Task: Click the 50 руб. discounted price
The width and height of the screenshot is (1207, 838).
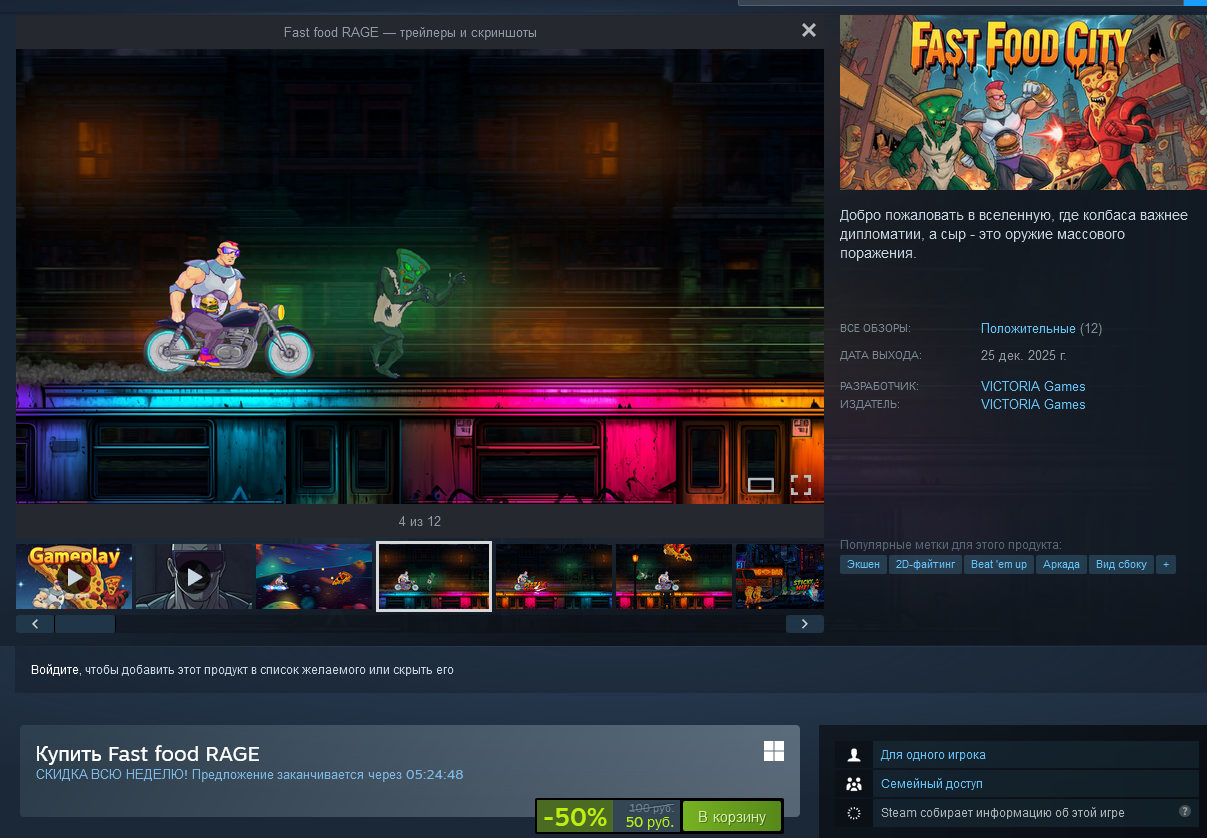Action: (x=650, y=823)
